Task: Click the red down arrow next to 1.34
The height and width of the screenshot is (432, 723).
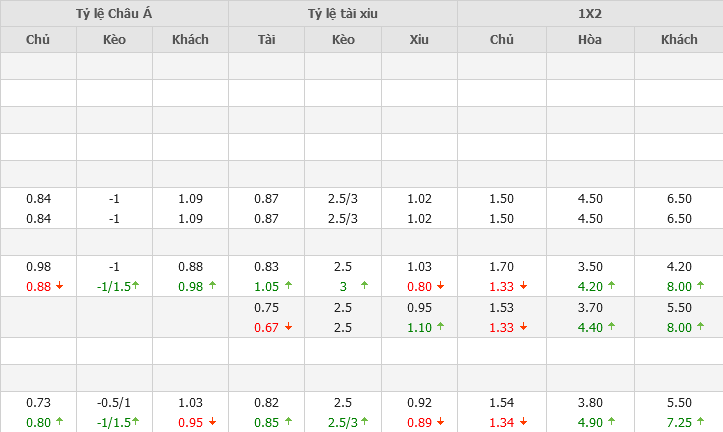Action: [x=524, y=420]
